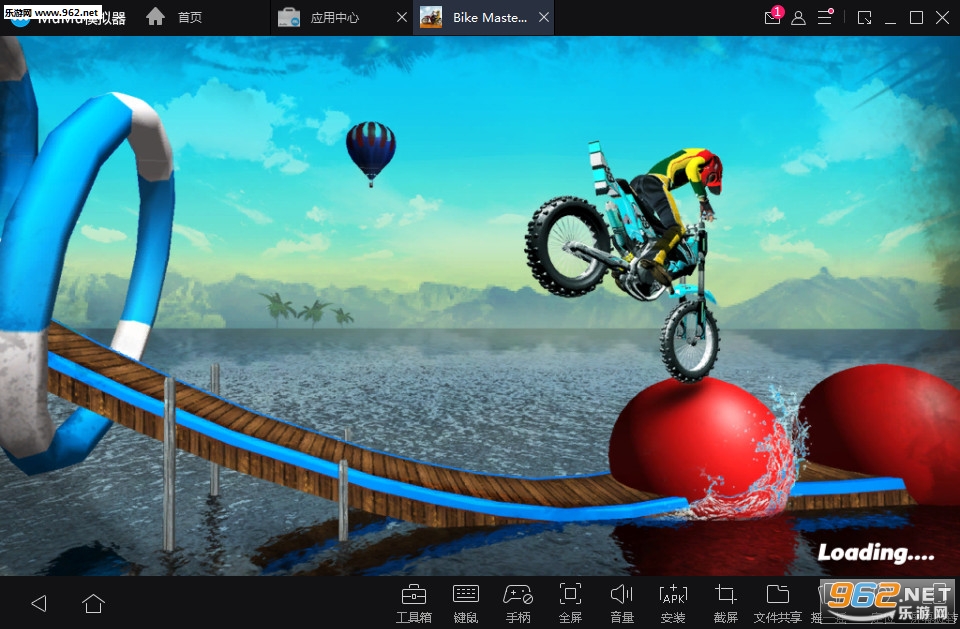Screen dimensions: 960x629
Task: Toggle 全屏 fullscreen mode
Action: 570,603
